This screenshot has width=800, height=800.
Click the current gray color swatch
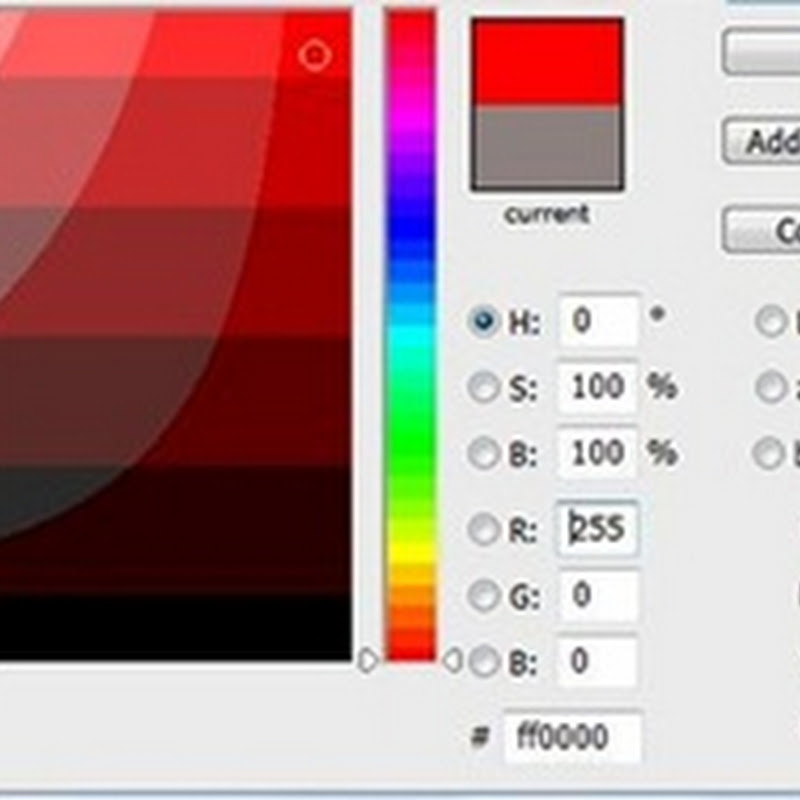coord(546,148)
